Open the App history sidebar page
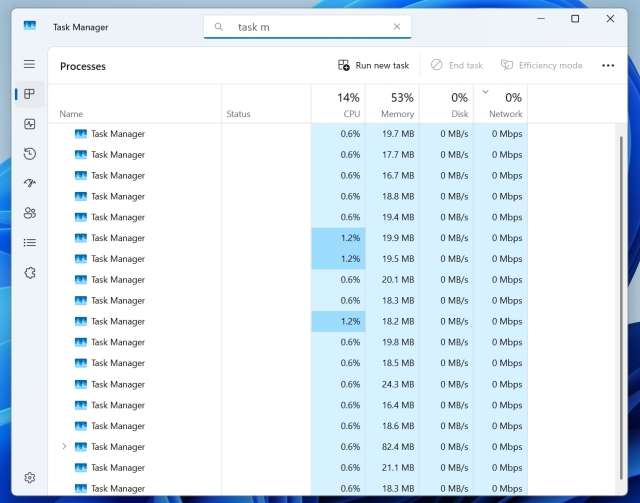Screen dimensions: 640x503 (x=29, y=154)
